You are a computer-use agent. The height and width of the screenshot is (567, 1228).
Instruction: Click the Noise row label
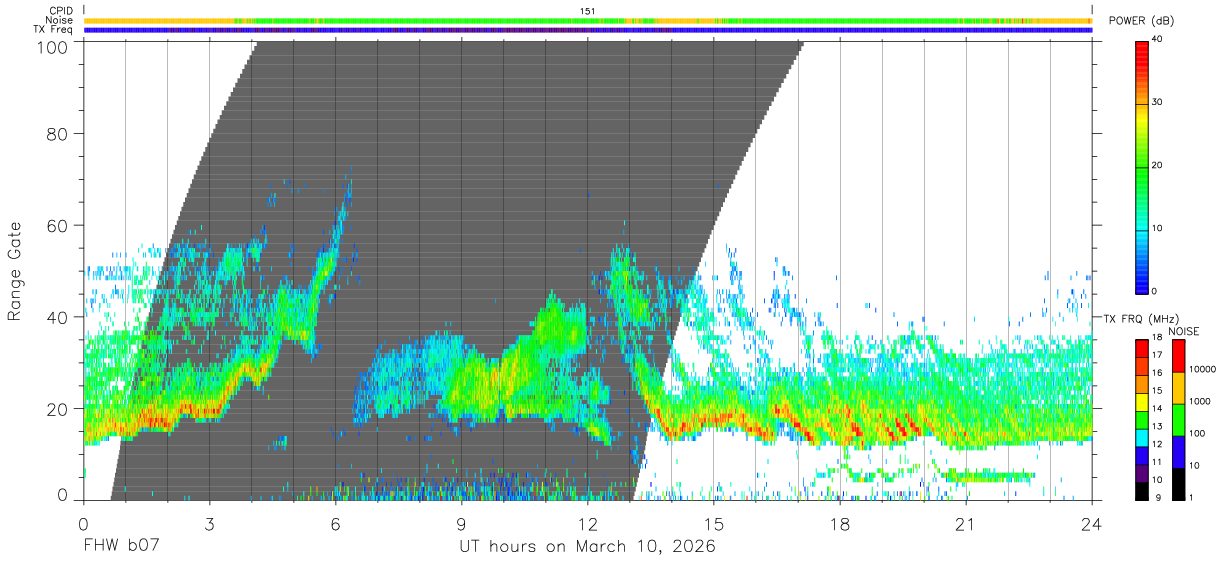61,20
